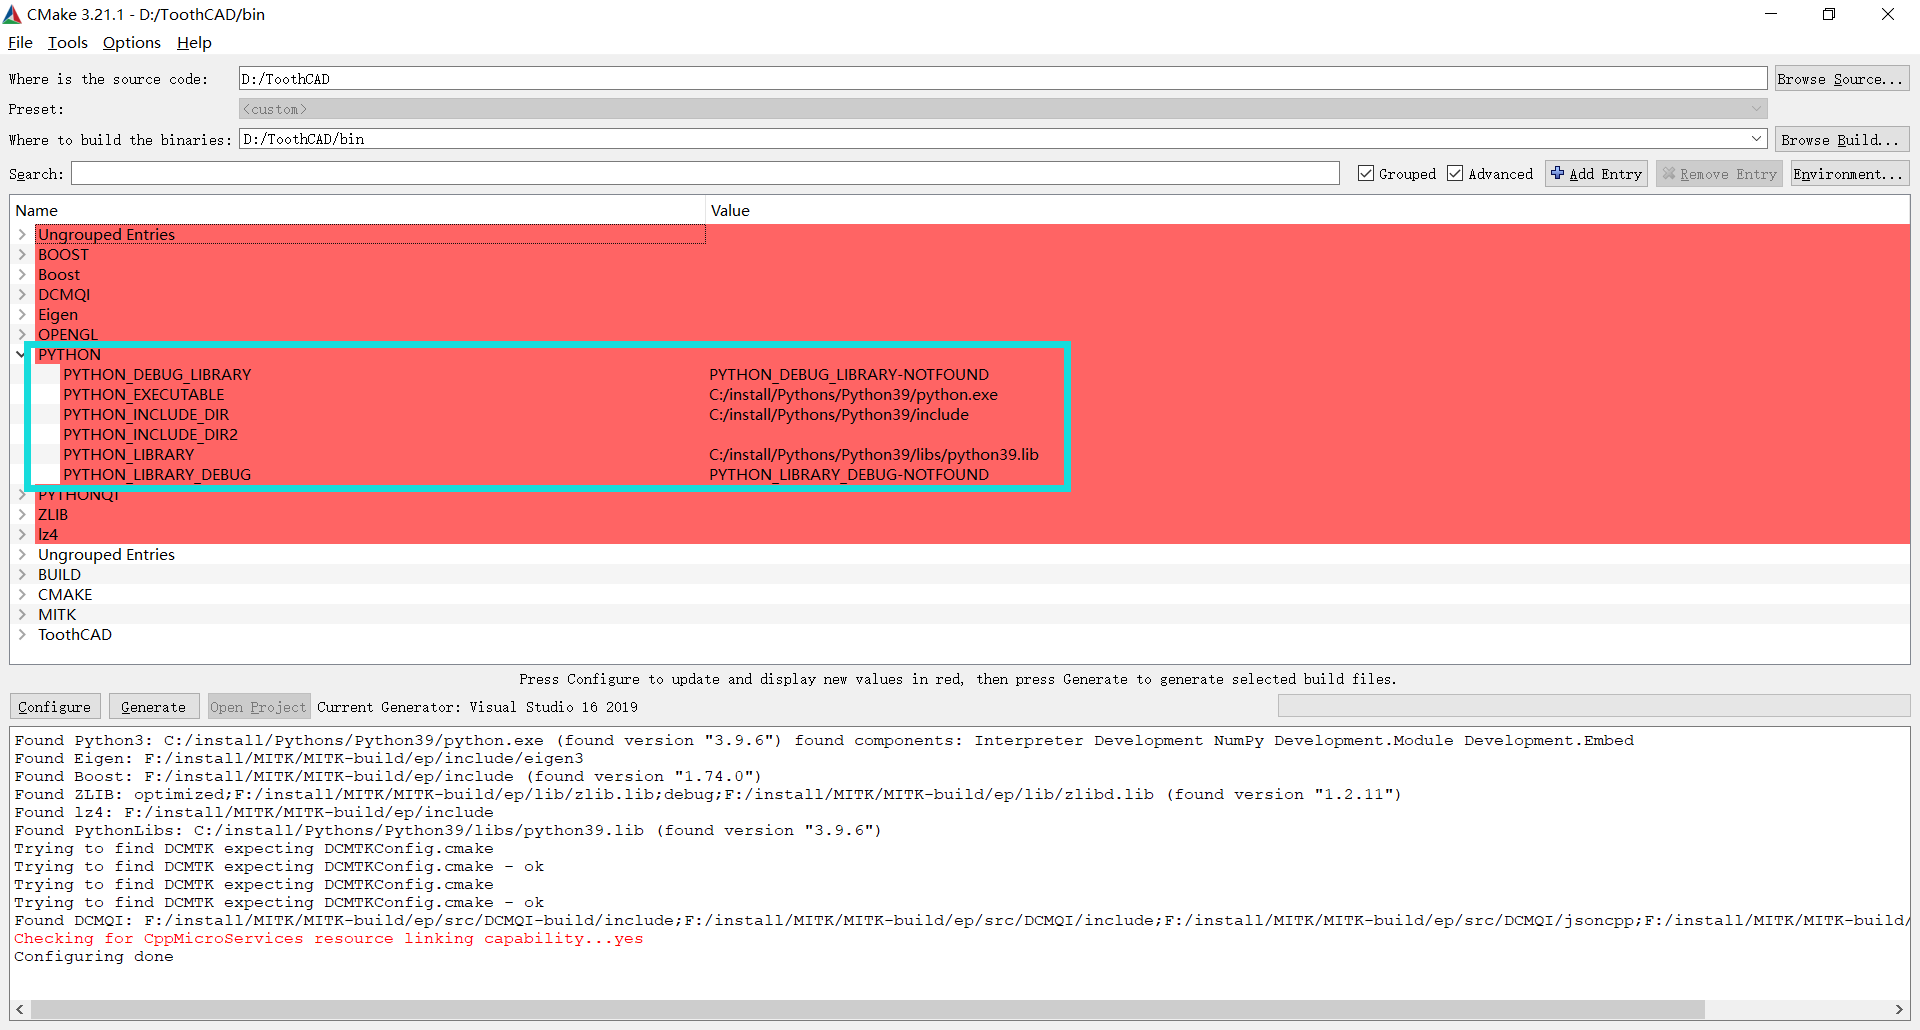
Task: Expand the Boost group arrow
Action: click(22, 274)
